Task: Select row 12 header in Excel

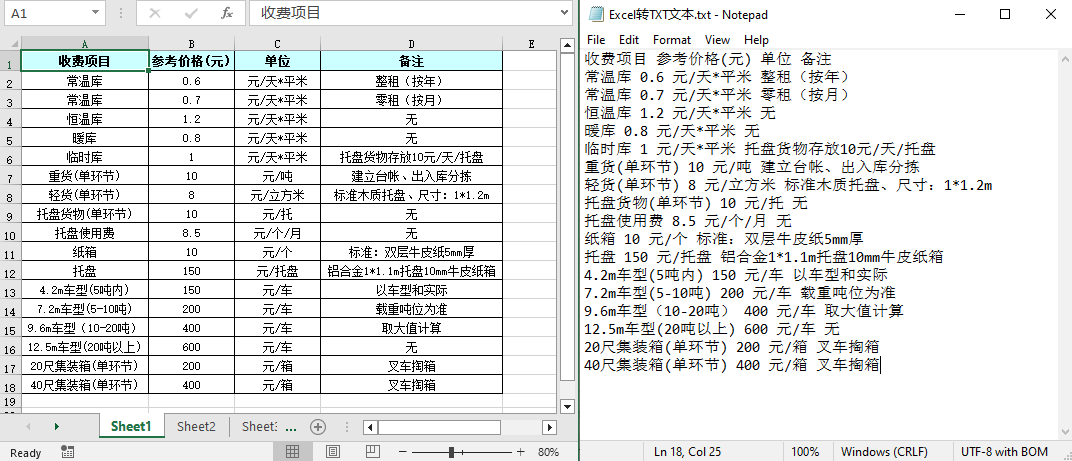Action: coord(10,273)
